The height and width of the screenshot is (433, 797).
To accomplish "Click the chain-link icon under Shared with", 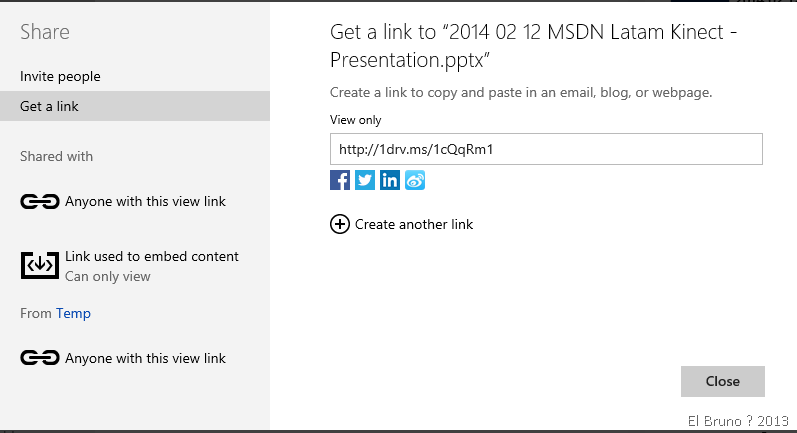I will tap(40, 202).
